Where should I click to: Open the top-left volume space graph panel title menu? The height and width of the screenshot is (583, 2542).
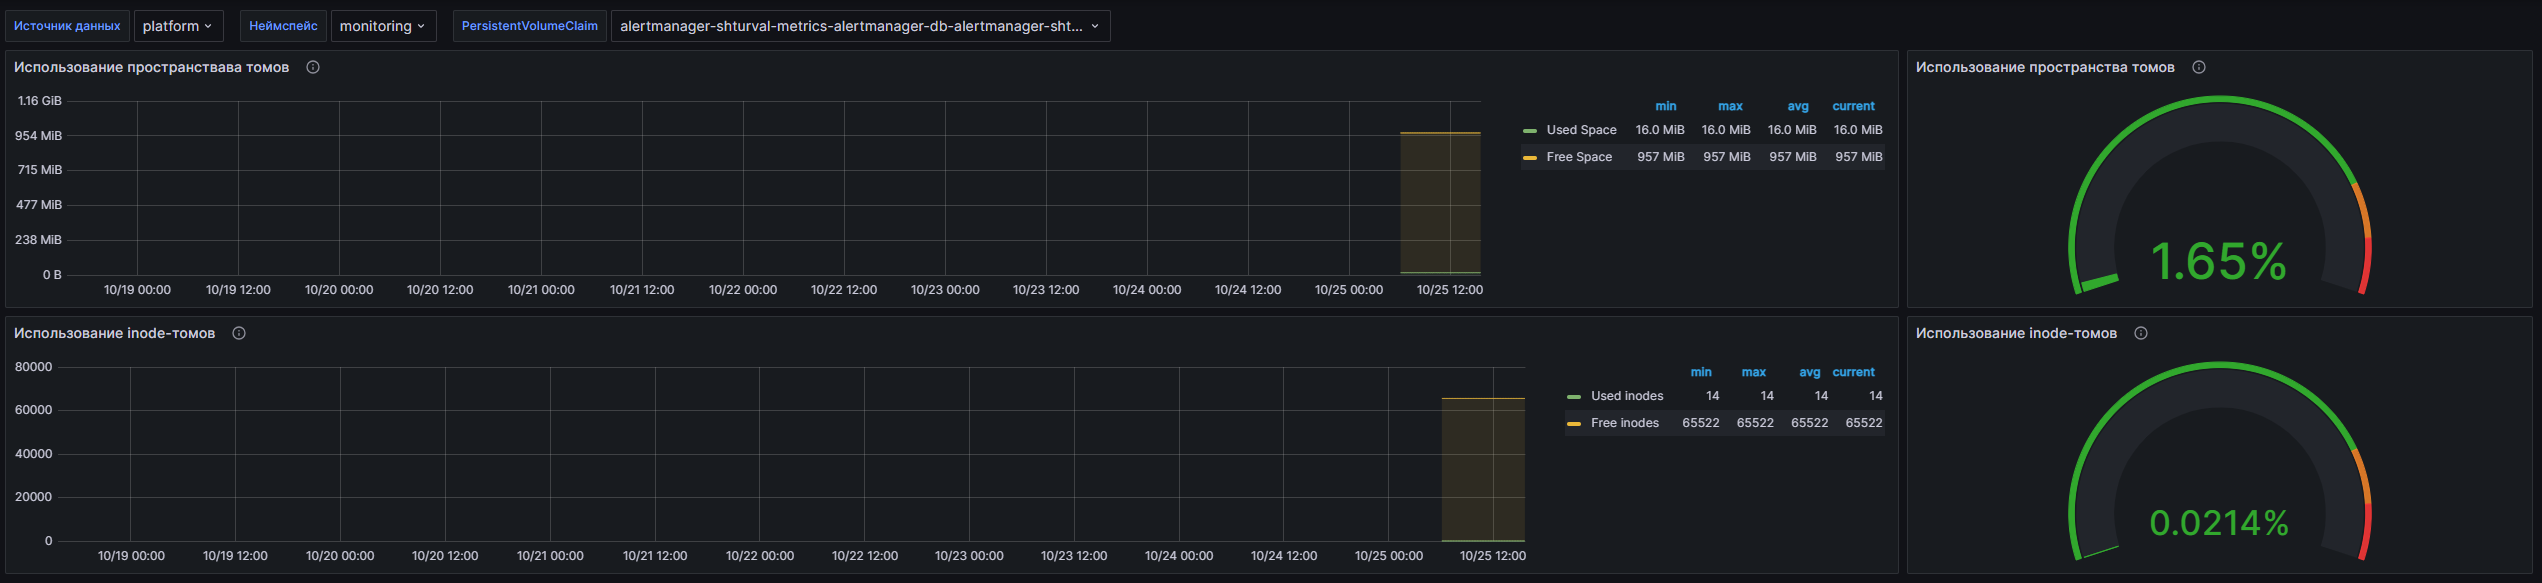pos(151,67)
